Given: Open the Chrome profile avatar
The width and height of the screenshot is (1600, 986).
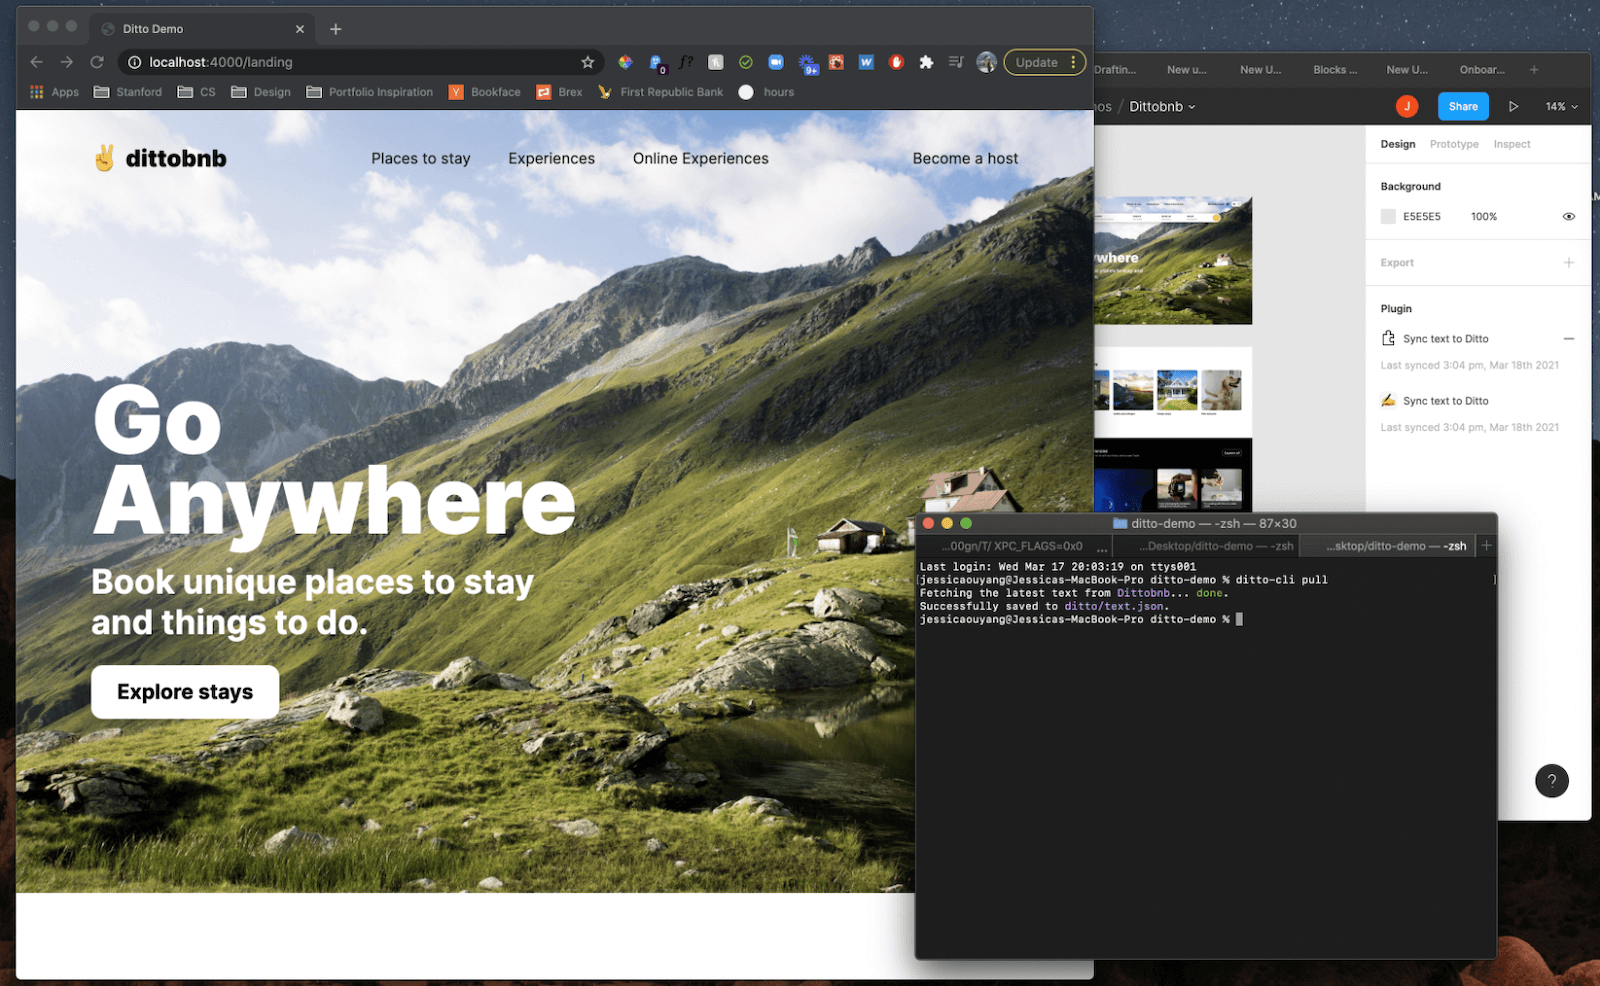Looking at the screenshot, I should [x=986, y=62].
